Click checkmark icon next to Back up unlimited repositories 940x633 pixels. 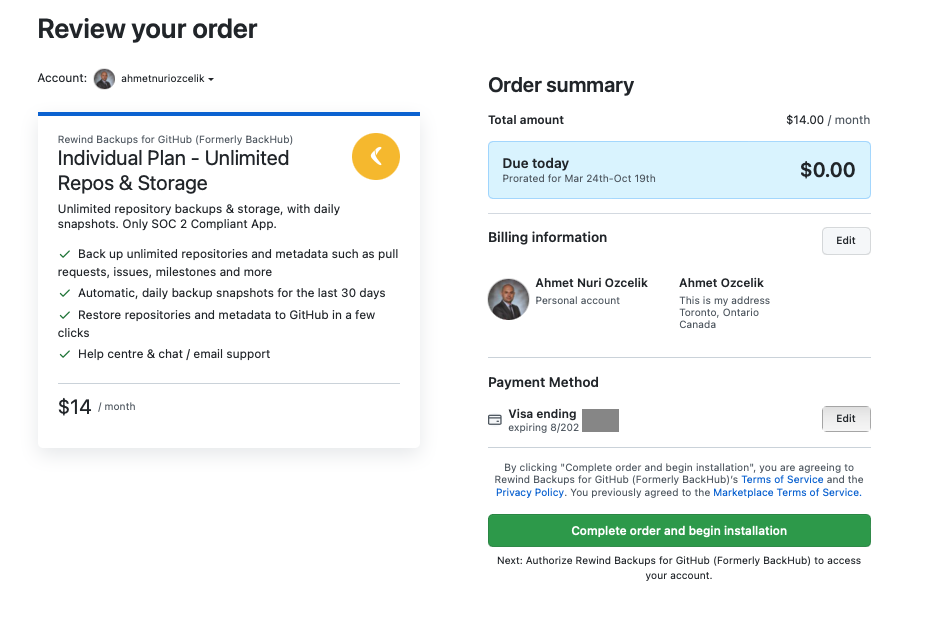tap(65, 254)
